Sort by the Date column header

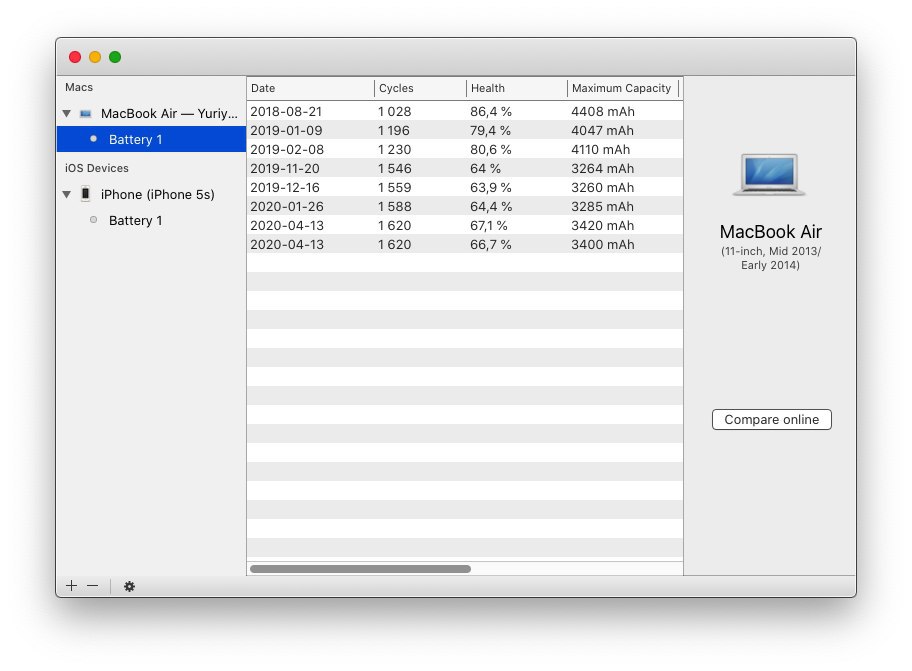tap(311, 88)
